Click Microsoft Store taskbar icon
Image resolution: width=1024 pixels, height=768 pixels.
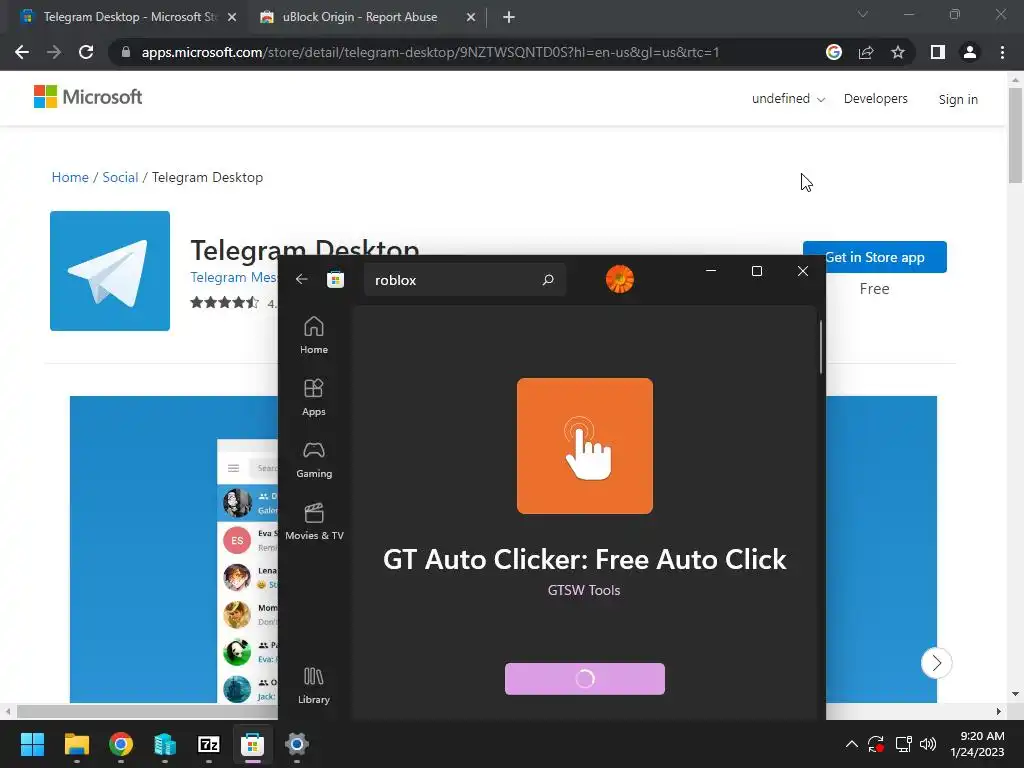pos(252,744)
